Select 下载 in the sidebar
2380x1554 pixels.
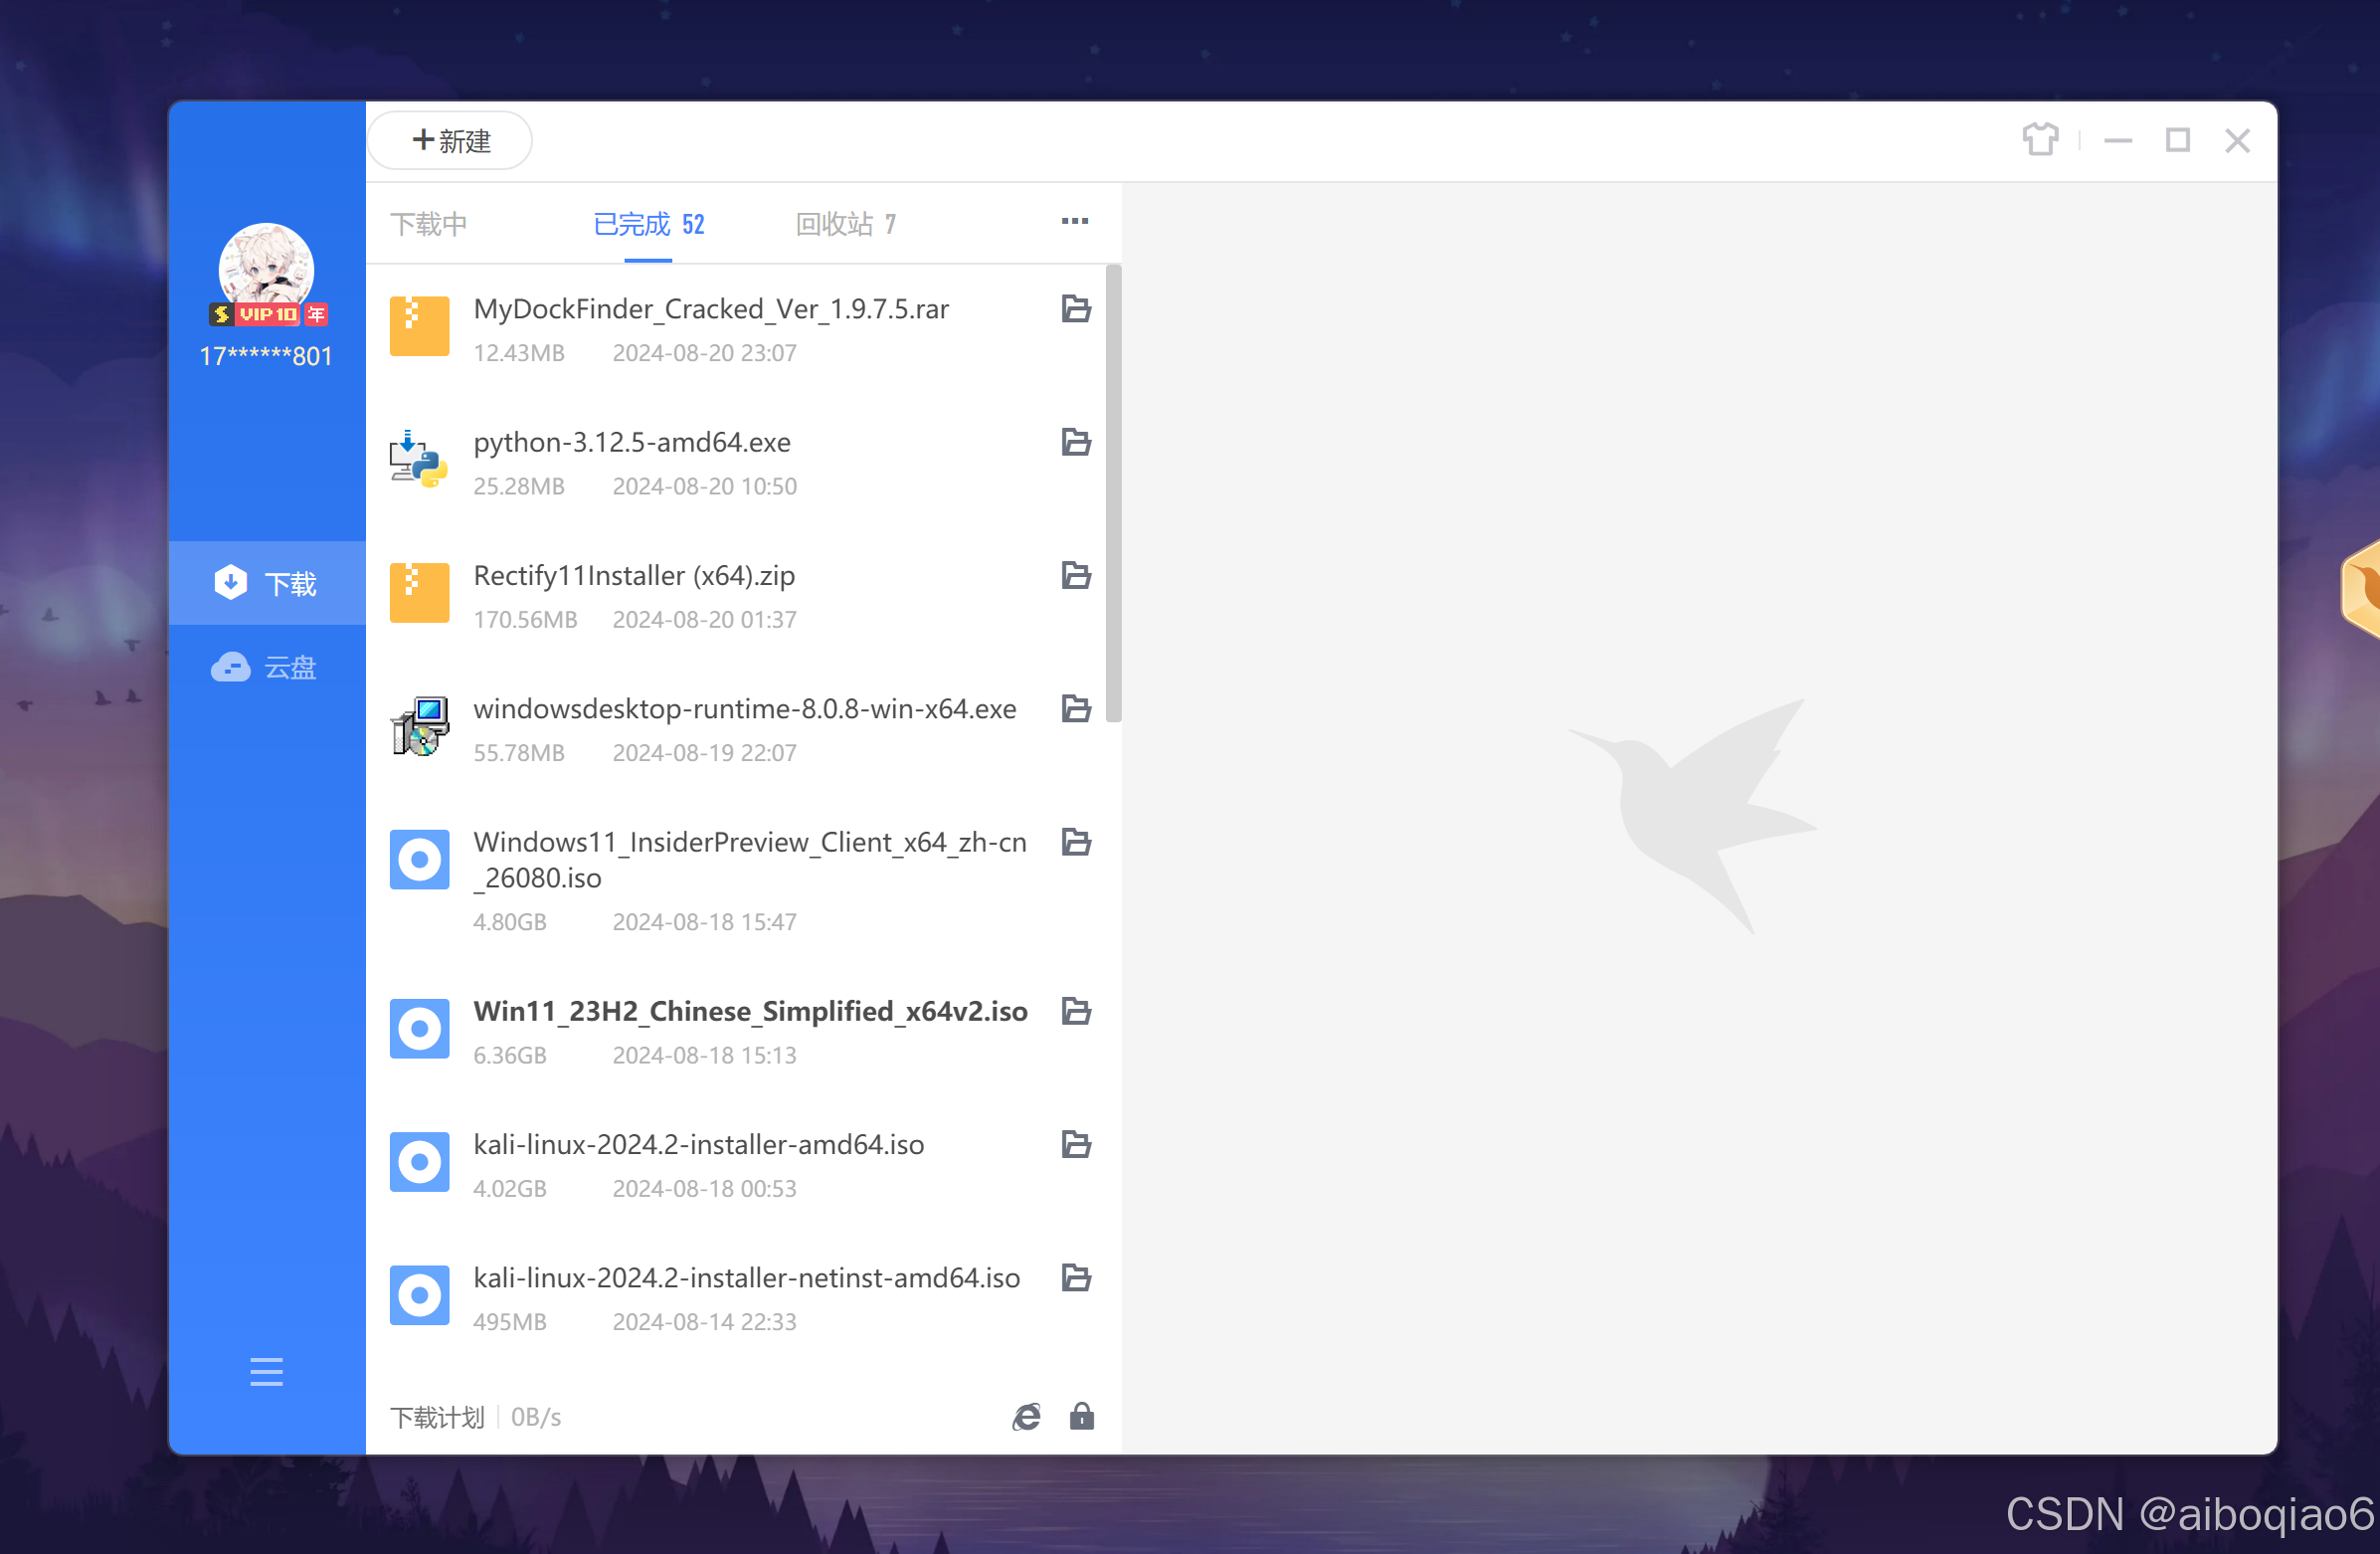(267, 583)
